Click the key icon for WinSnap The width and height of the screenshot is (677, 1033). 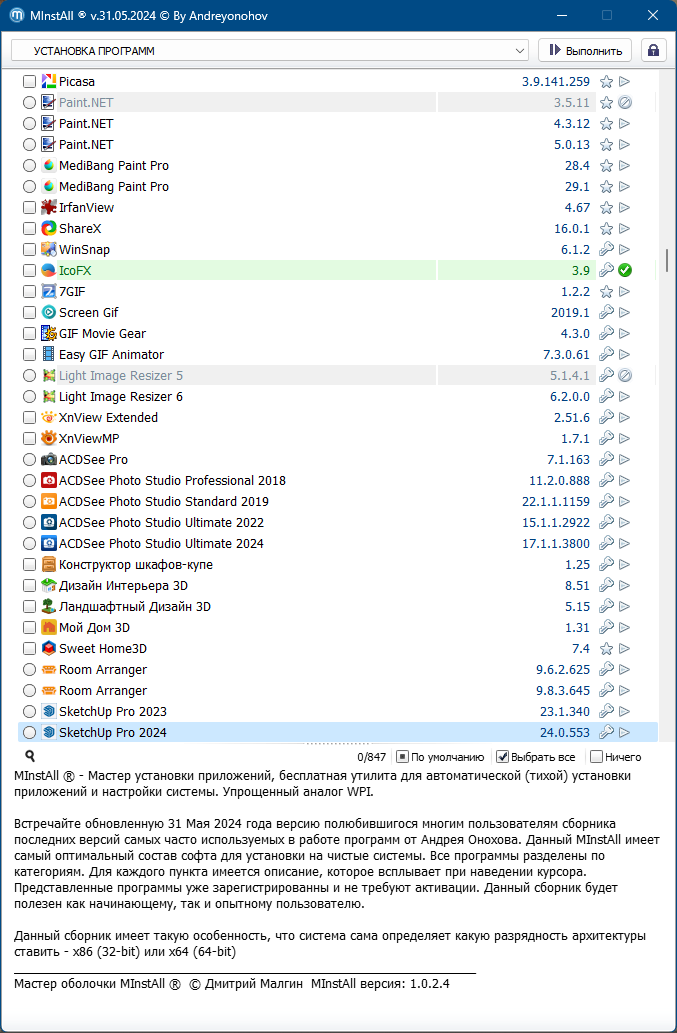point(607,250)
